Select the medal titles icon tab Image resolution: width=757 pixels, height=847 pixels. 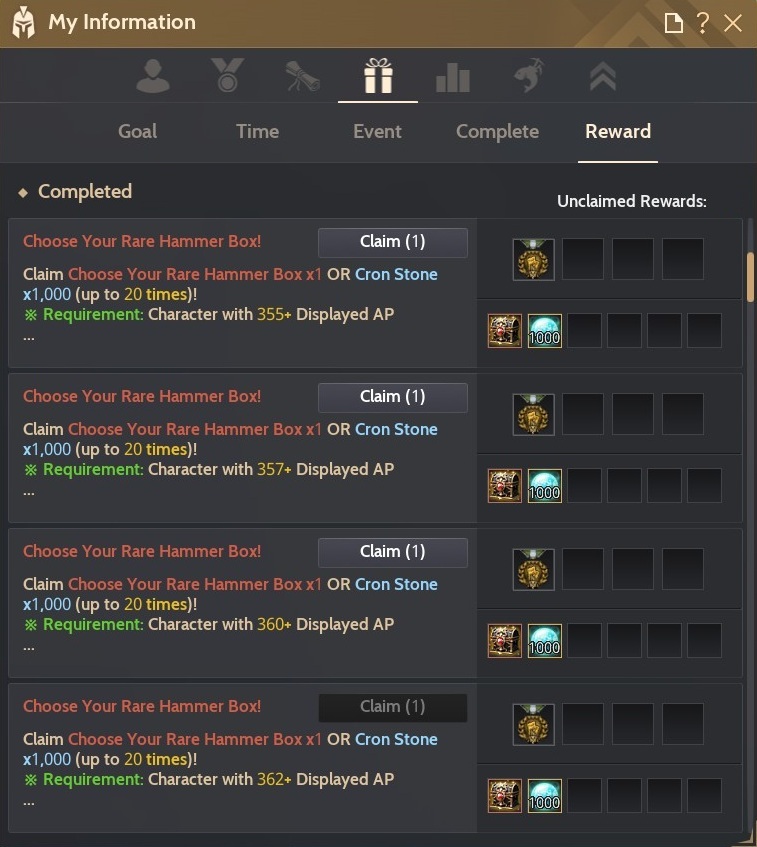(227, 75)
